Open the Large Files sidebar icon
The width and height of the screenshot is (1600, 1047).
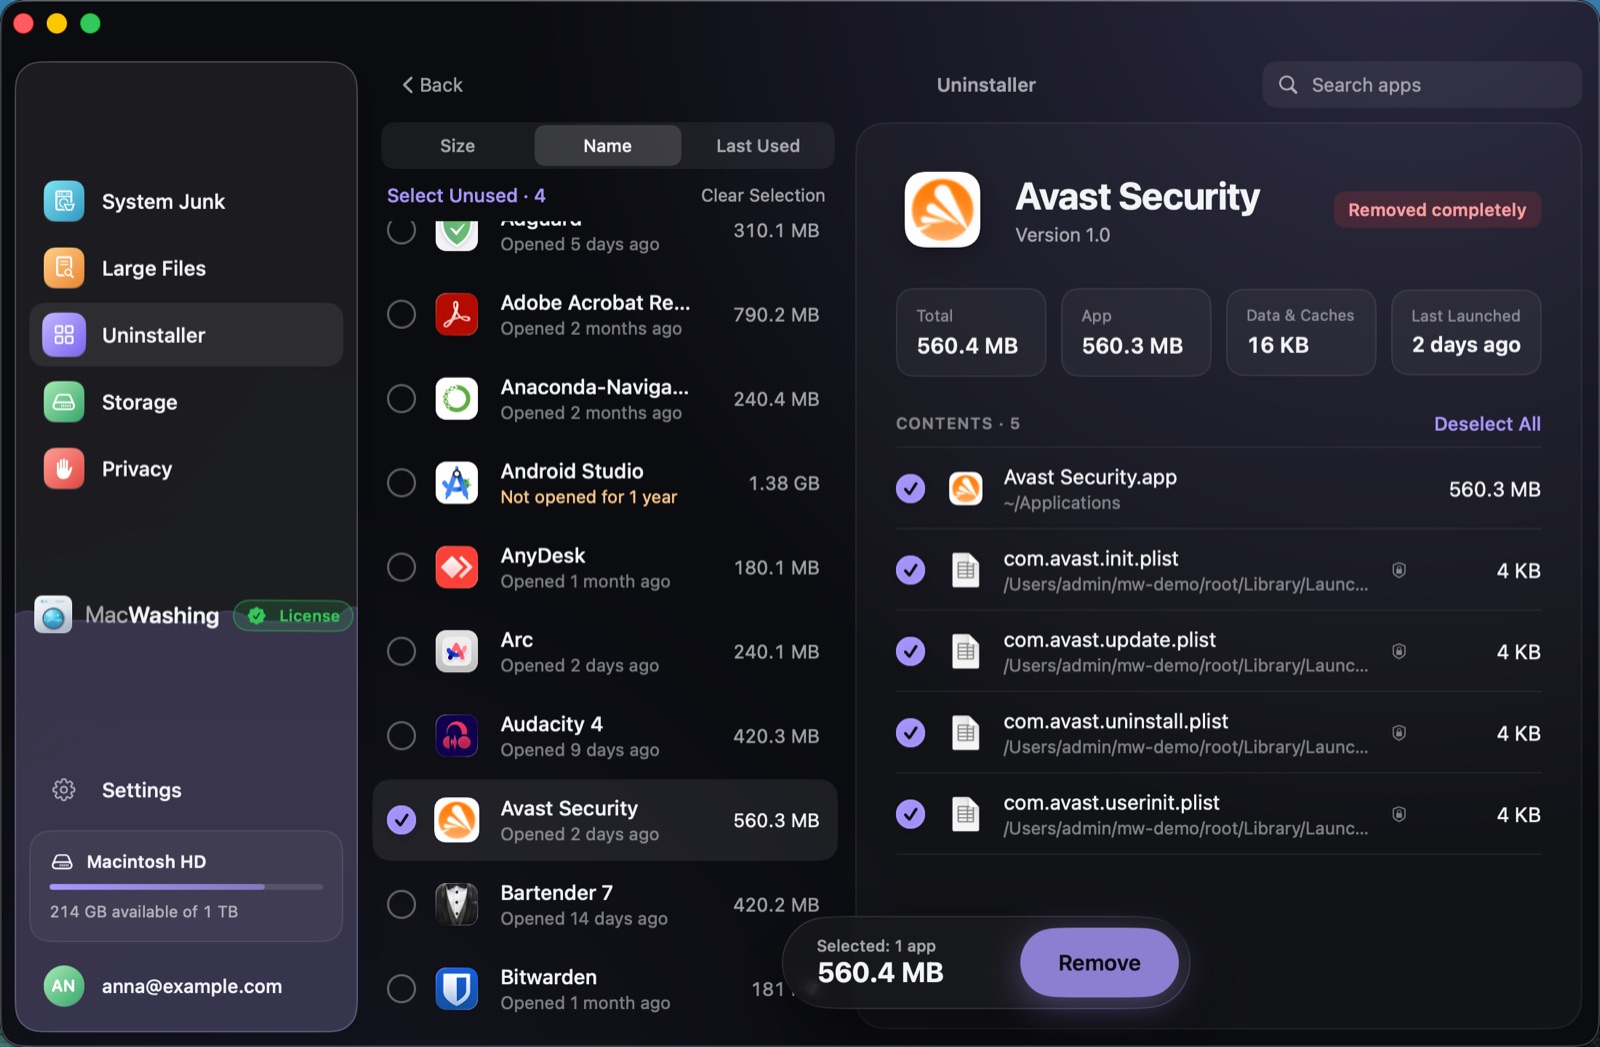click(64, 268)
